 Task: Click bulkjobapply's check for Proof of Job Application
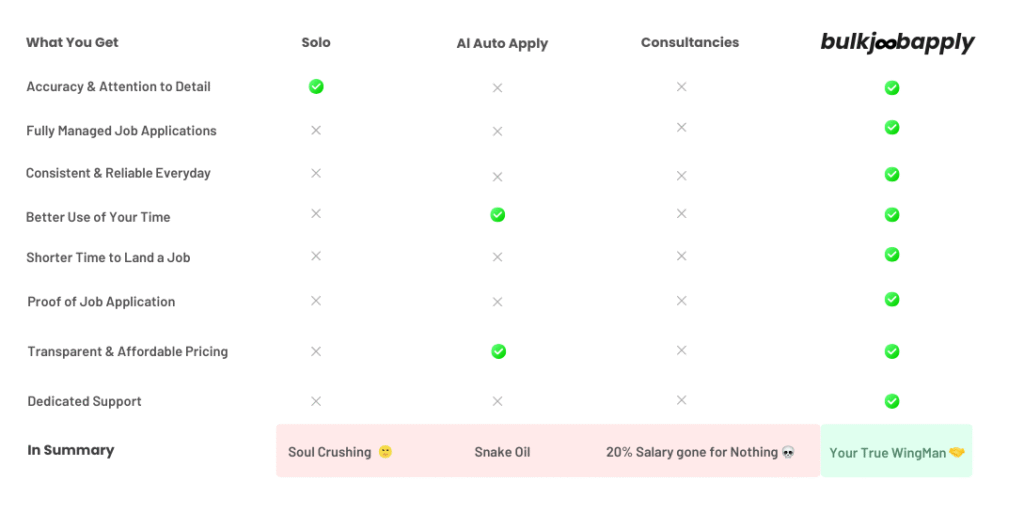(892, 299)
